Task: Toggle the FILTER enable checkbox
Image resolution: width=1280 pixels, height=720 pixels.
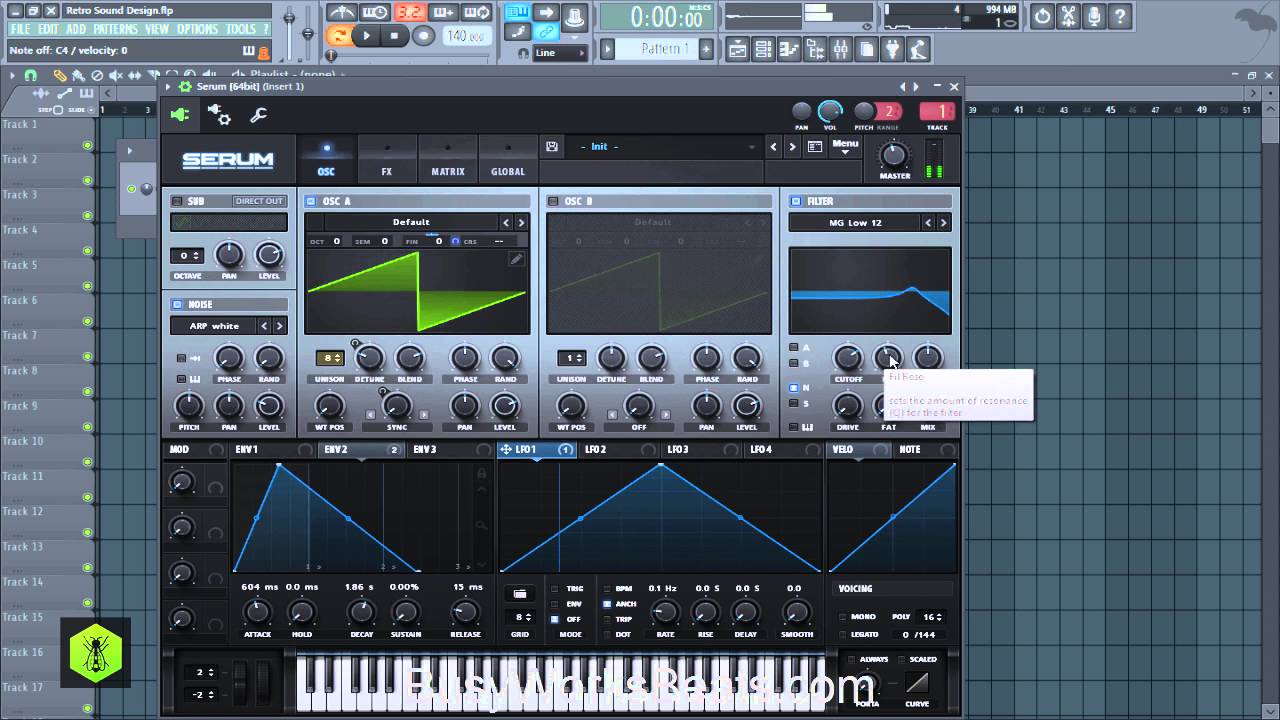Action: click(796, 201)
